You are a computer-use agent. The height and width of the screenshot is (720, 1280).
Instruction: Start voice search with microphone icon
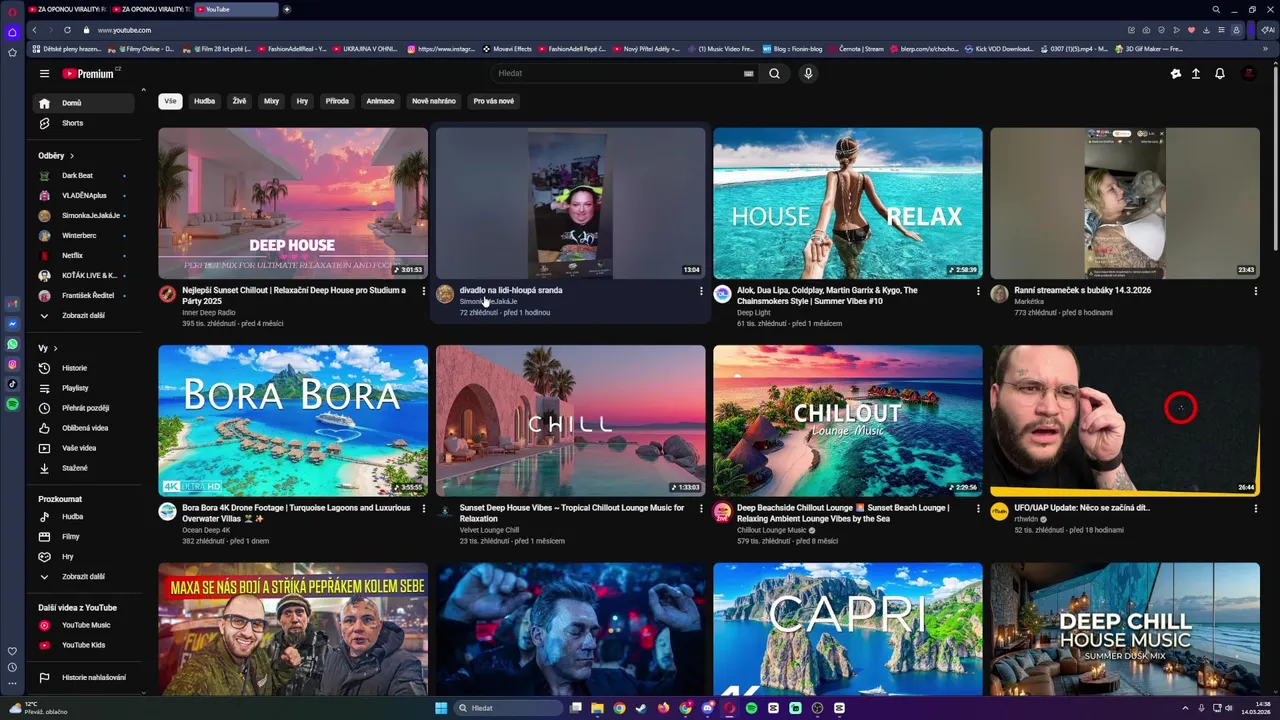[808, 73]
